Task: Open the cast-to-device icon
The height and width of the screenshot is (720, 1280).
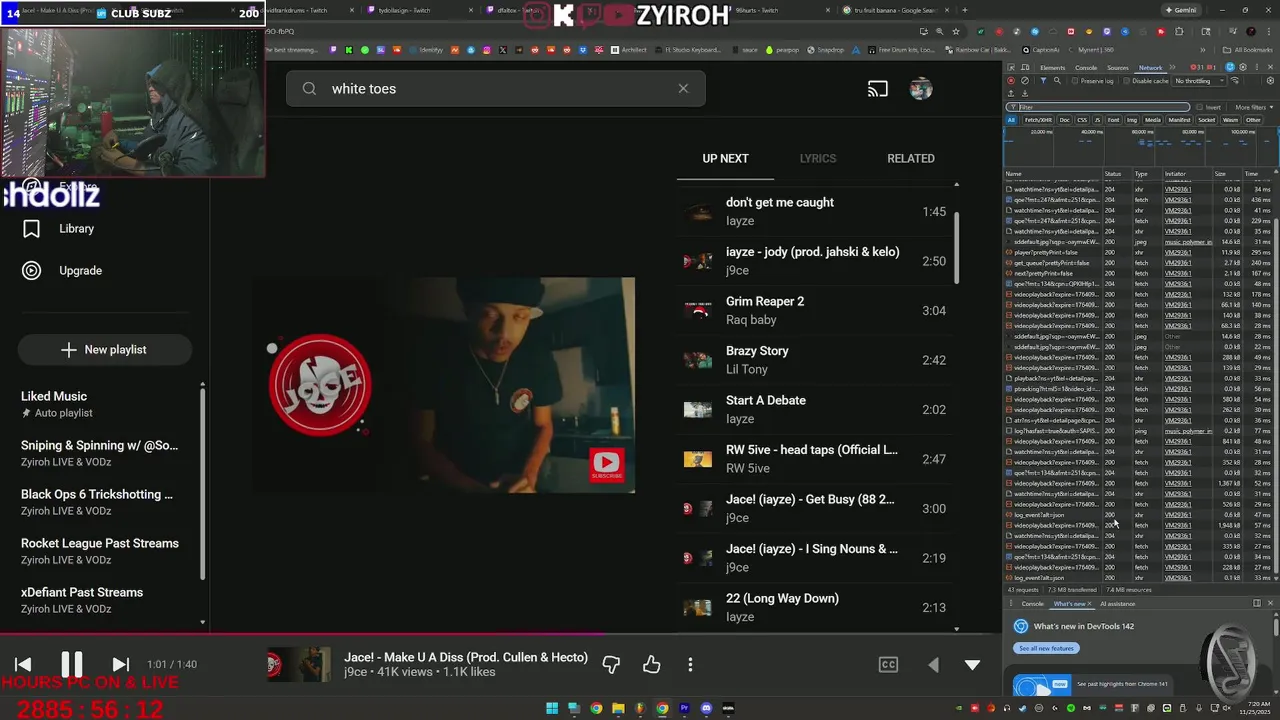Action: pos(877,89)
